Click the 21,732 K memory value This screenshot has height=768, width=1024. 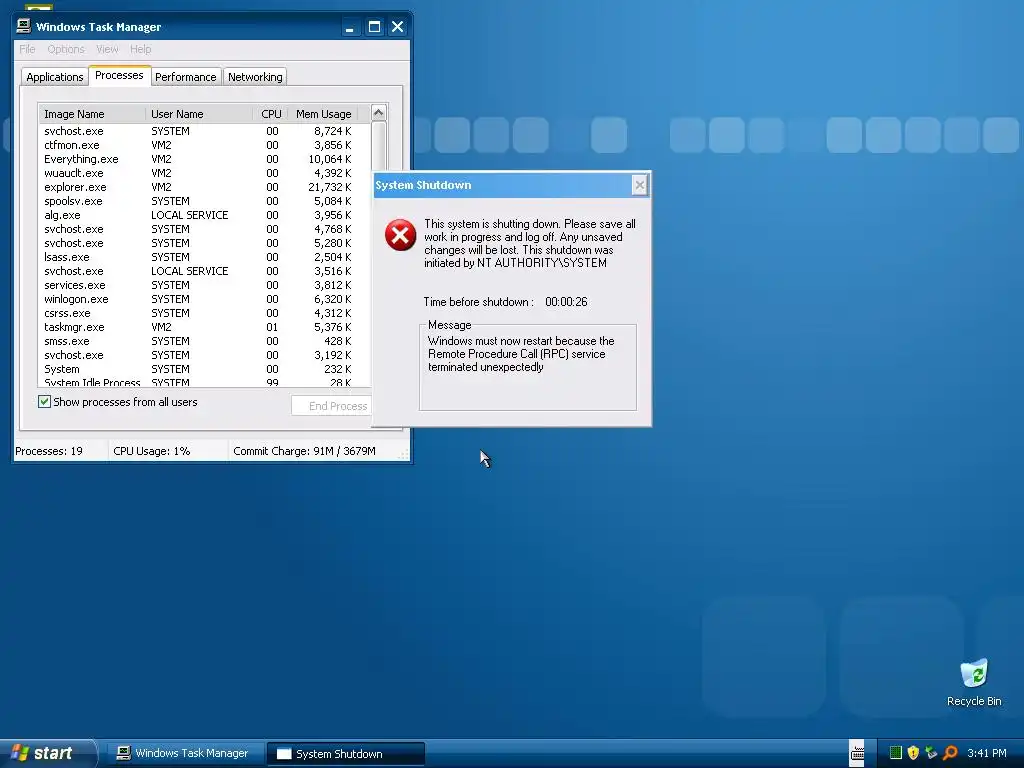click(x=330, y=187)
